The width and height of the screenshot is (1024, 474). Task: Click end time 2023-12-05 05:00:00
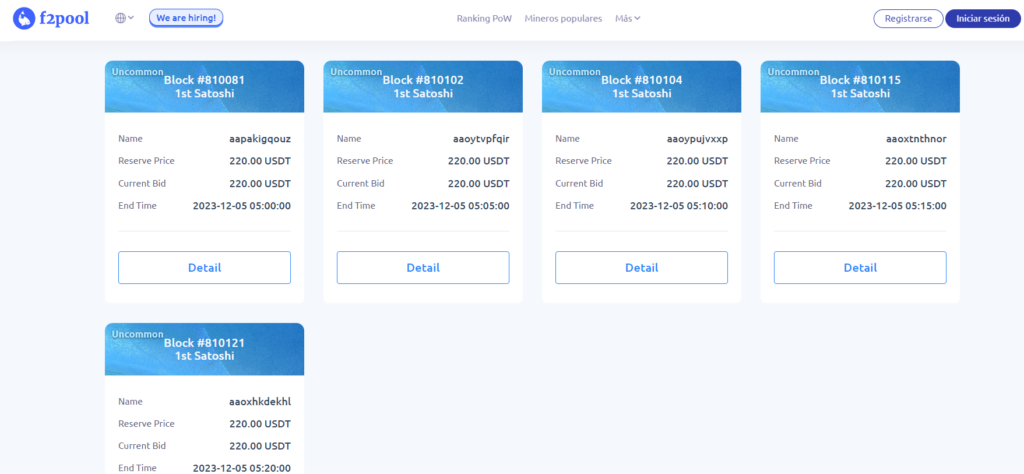[x=242, y=206]
